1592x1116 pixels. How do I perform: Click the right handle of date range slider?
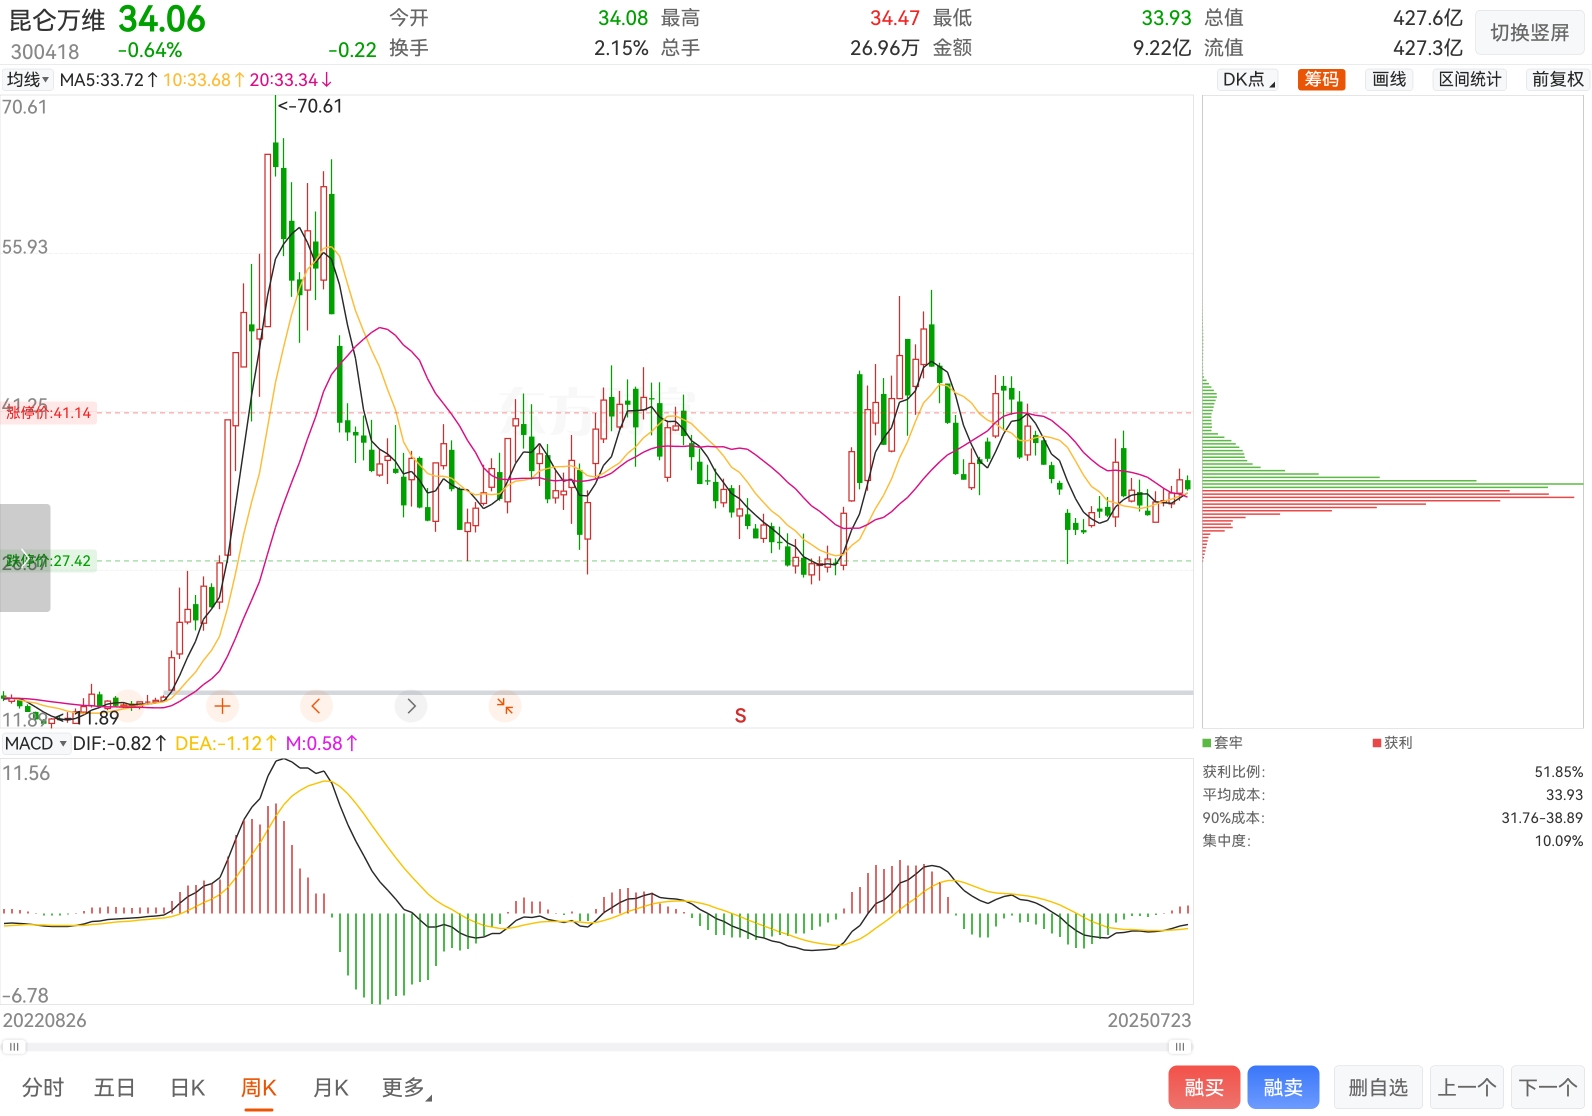(1180, 1047)
